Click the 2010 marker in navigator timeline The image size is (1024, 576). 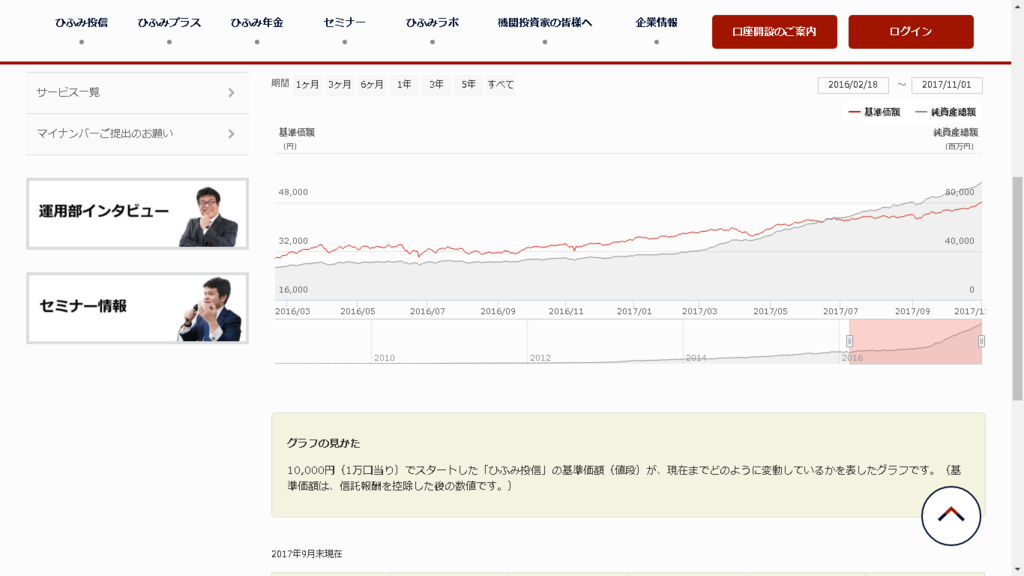tap(384, 358)
